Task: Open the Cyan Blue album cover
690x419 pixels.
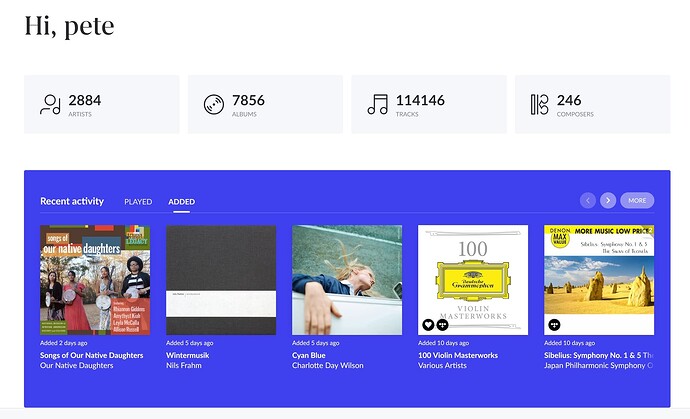Action: point(347,280)
